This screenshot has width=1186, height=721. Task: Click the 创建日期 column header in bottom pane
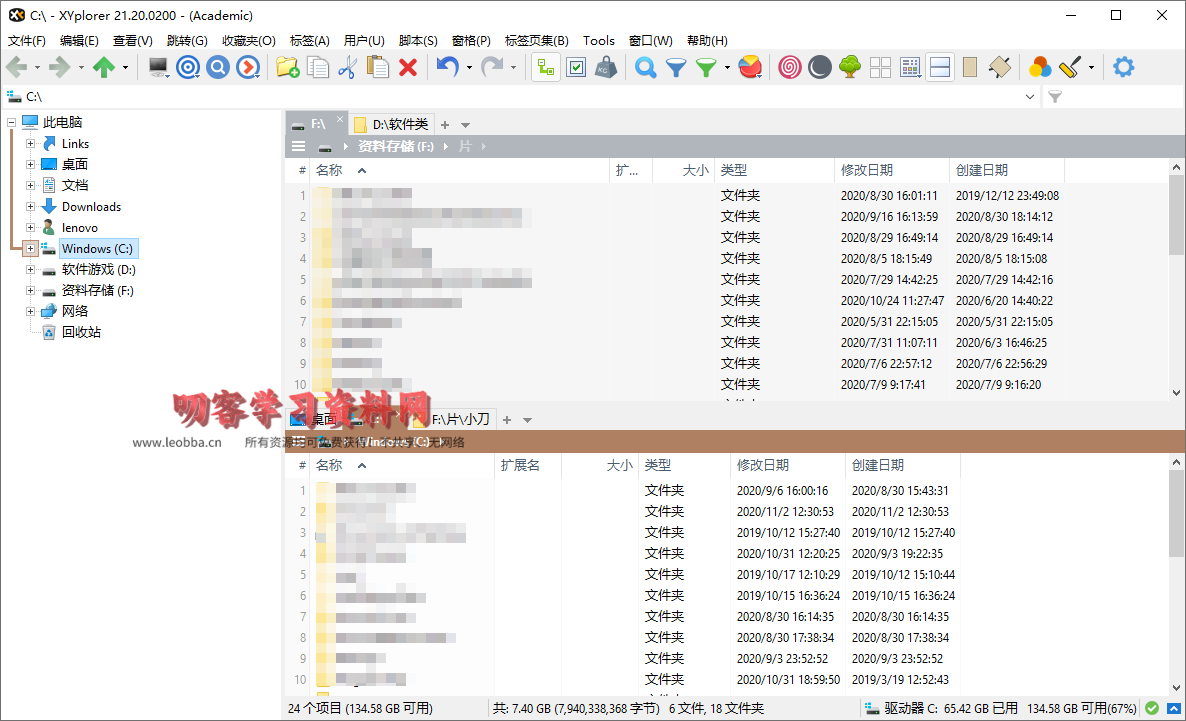coord(877,465)
